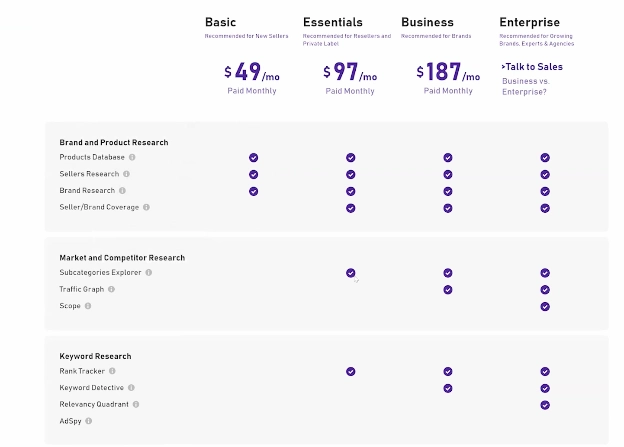Click Essentials checkmark for Subcategories Explorer

pyautogui.click(x=351, y=272)
